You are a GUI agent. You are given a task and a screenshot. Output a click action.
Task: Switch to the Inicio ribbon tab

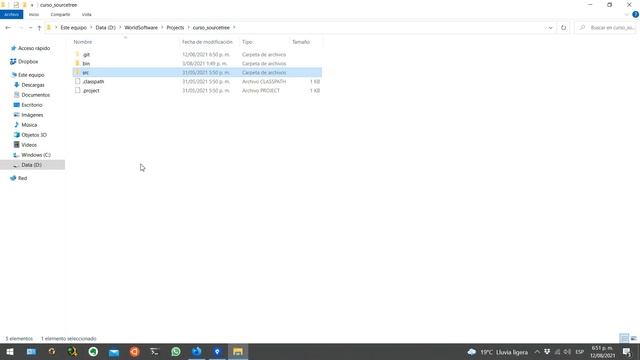[x=34, y=14]
